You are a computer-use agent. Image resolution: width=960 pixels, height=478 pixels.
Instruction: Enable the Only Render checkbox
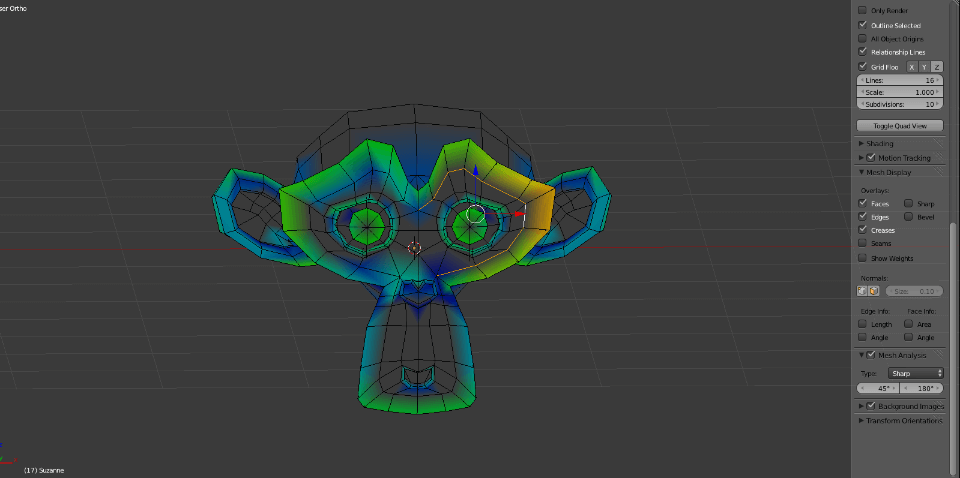(862, 10)
